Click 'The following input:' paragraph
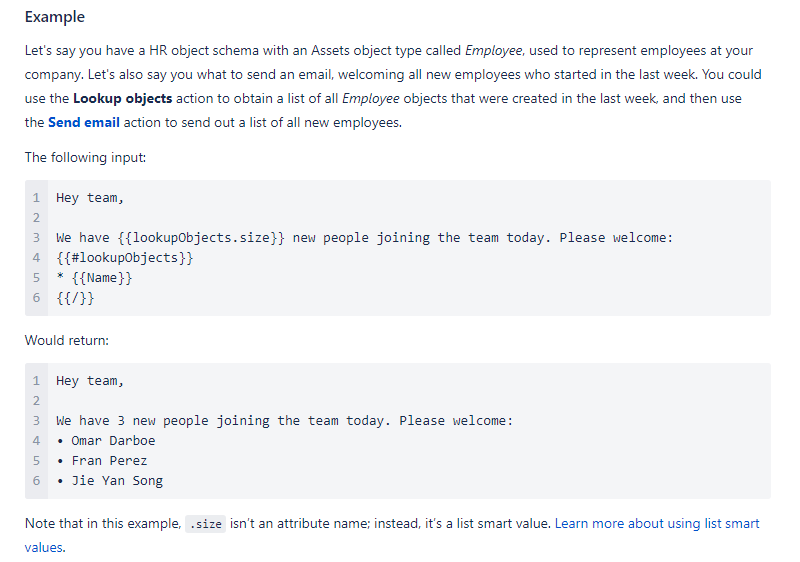The image size is (800, 562). (85, 158)
